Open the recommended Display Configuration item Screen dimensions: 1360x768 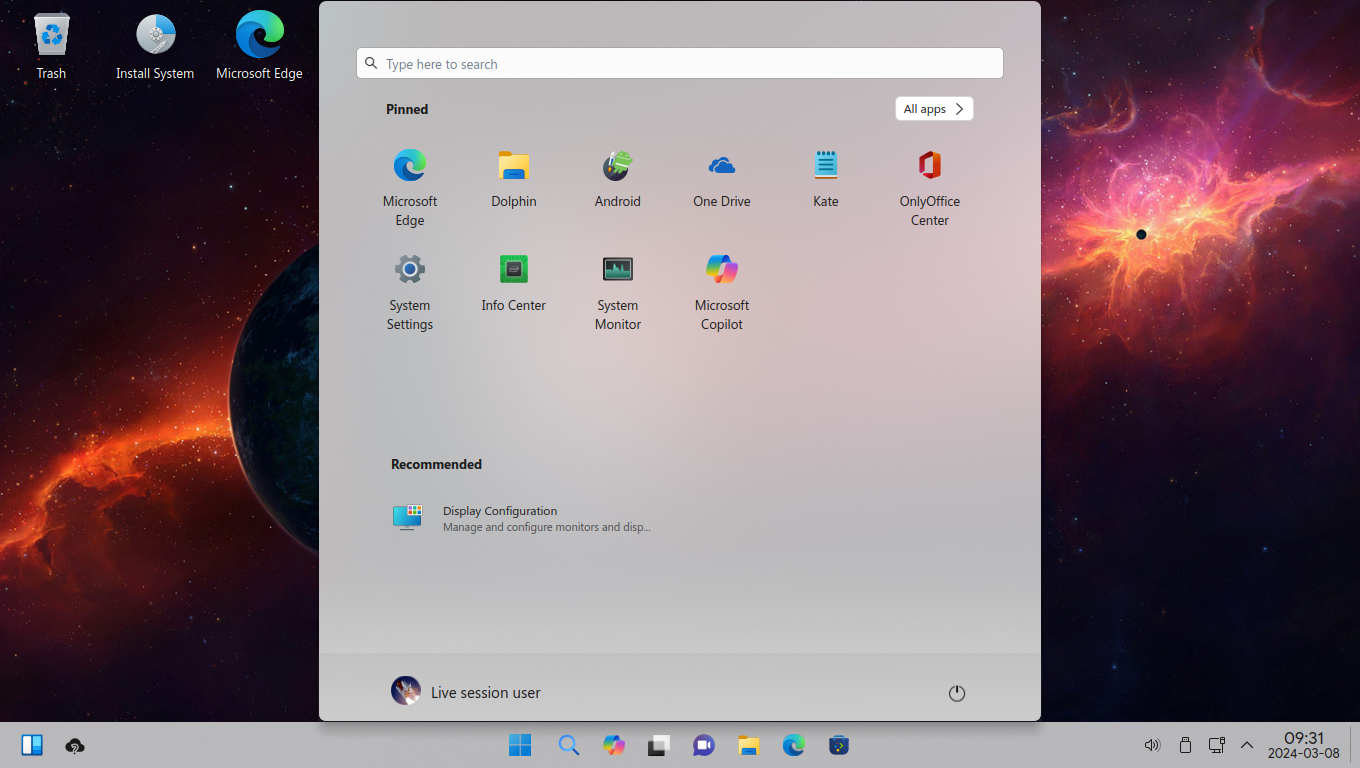524,518
